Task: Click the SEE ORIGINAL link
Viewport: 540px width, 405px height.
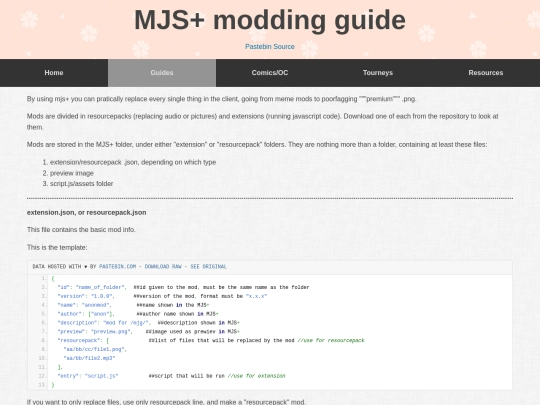Action: pyautogui.click(x=208, y=267)
